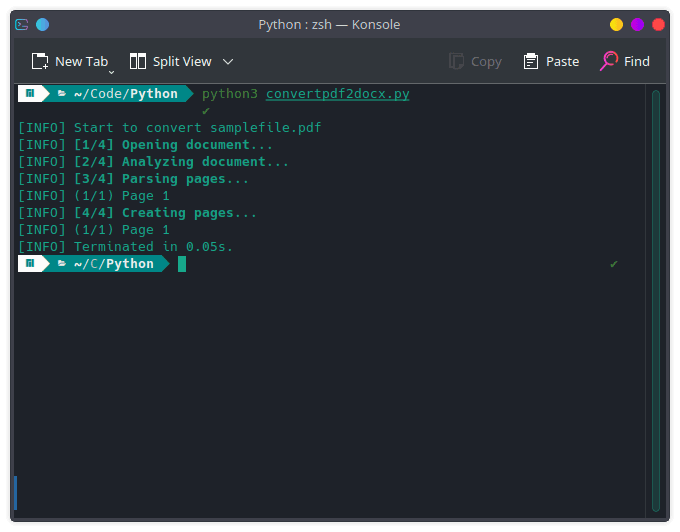This screenshot has height=532, width=680.
Task: Click the window title "Python : zsh — Konsole"
Action: [x=329, y=25]
